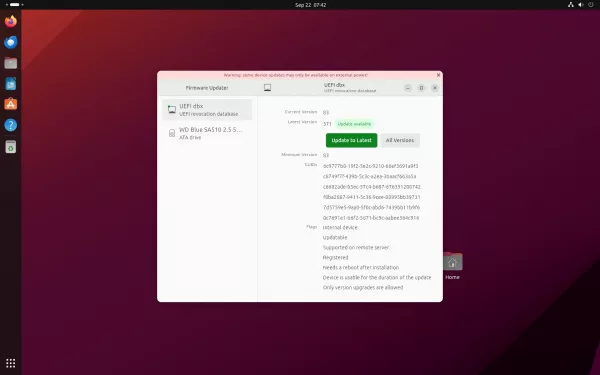Maximize the Firmware Updater window
The image size is (600, 375).
pyautogui.click(x=421, y=88)
